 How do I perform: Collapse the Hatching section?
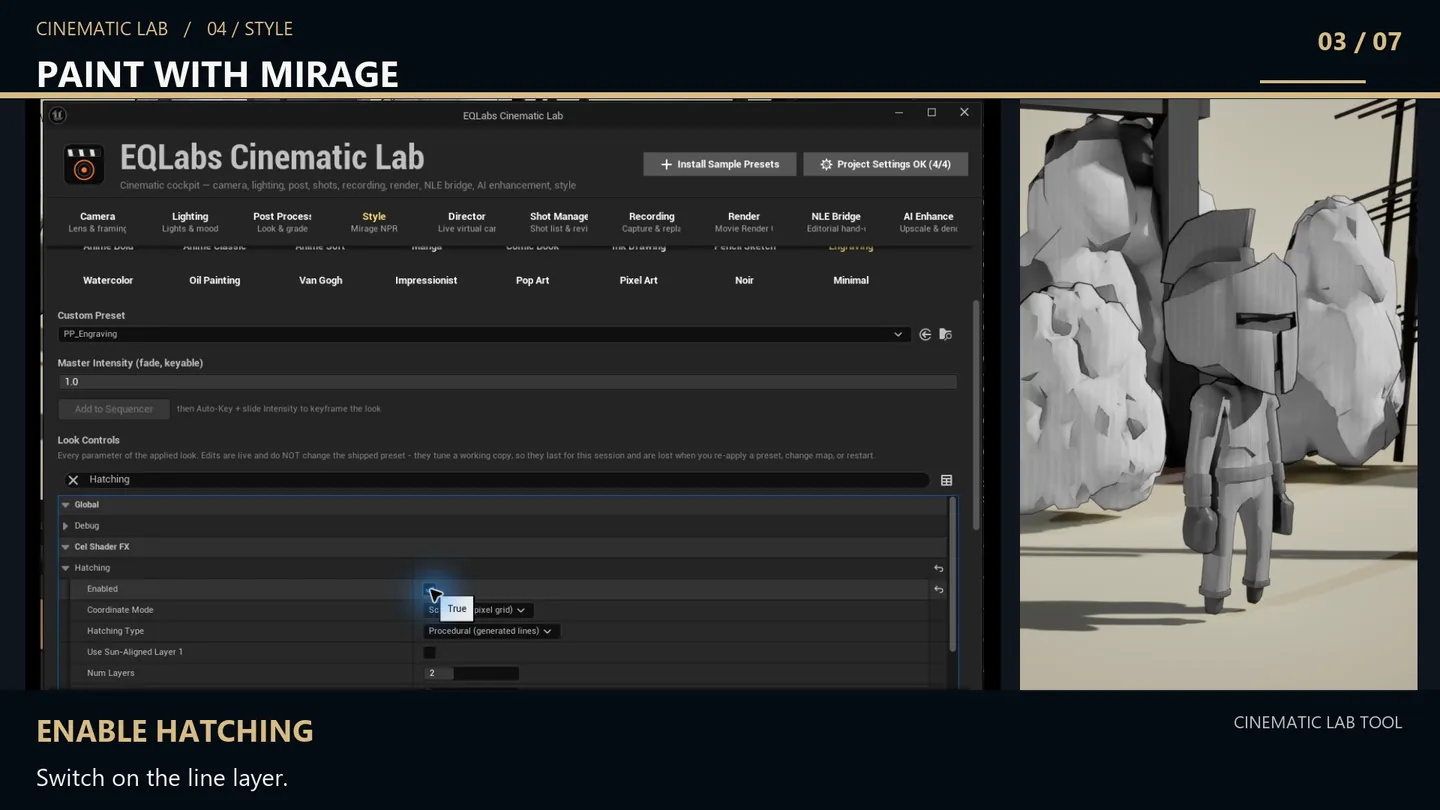(65, 568)
